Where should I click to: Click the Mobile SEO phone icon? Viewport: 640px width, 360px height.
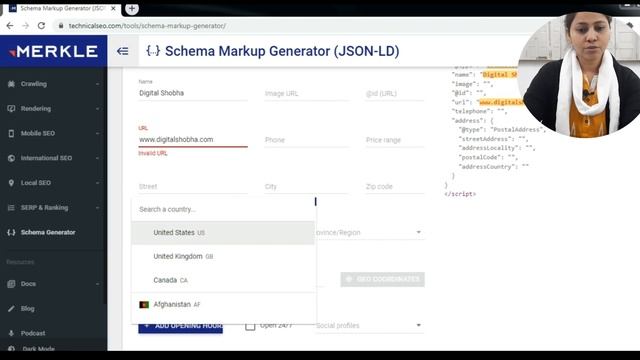[11, 133]
